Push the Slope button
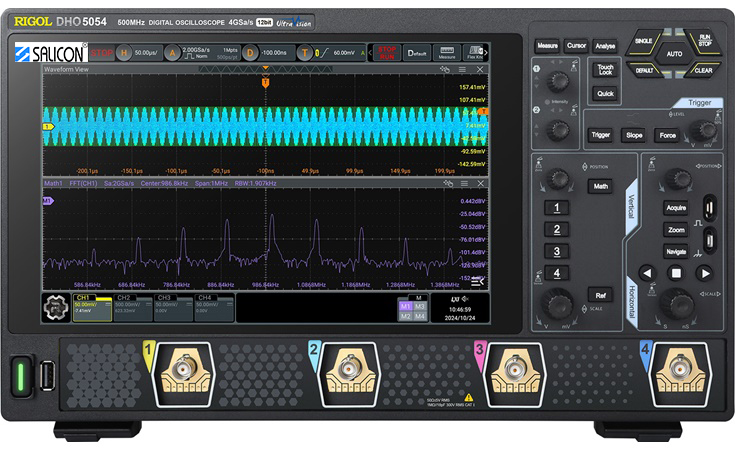This screenshot has height=450, width=735. (634, 135)
